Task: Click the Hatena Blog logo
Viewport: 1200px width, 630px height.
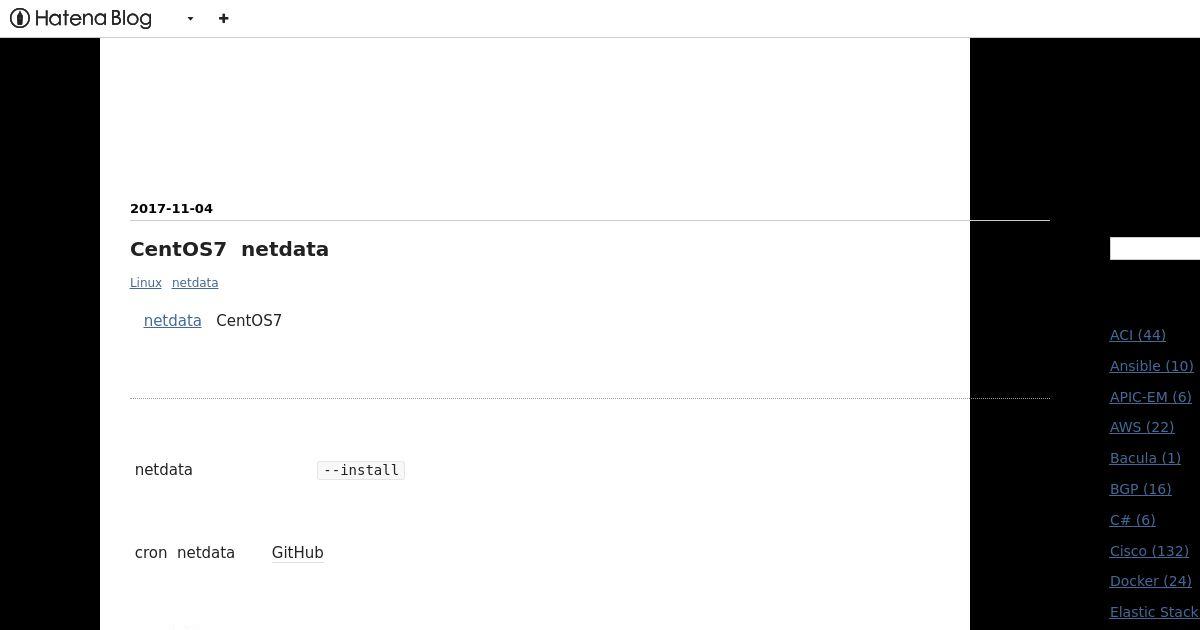Action: (81, 18)
